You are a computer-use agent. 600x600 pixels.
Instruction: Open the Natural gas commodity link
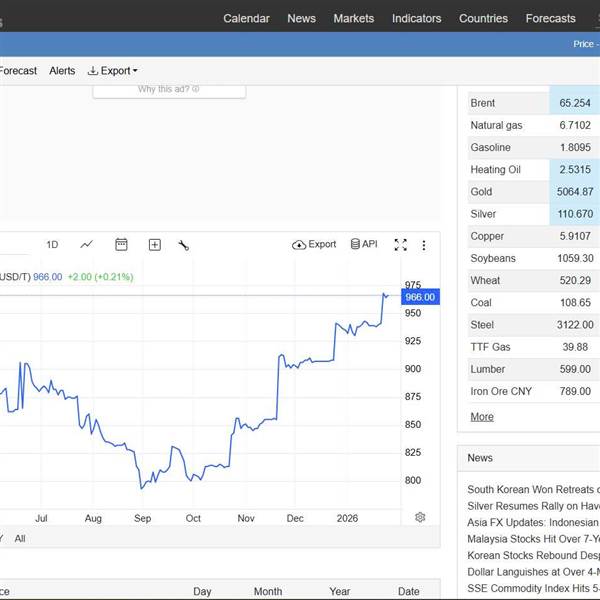(x=496, y=125)
